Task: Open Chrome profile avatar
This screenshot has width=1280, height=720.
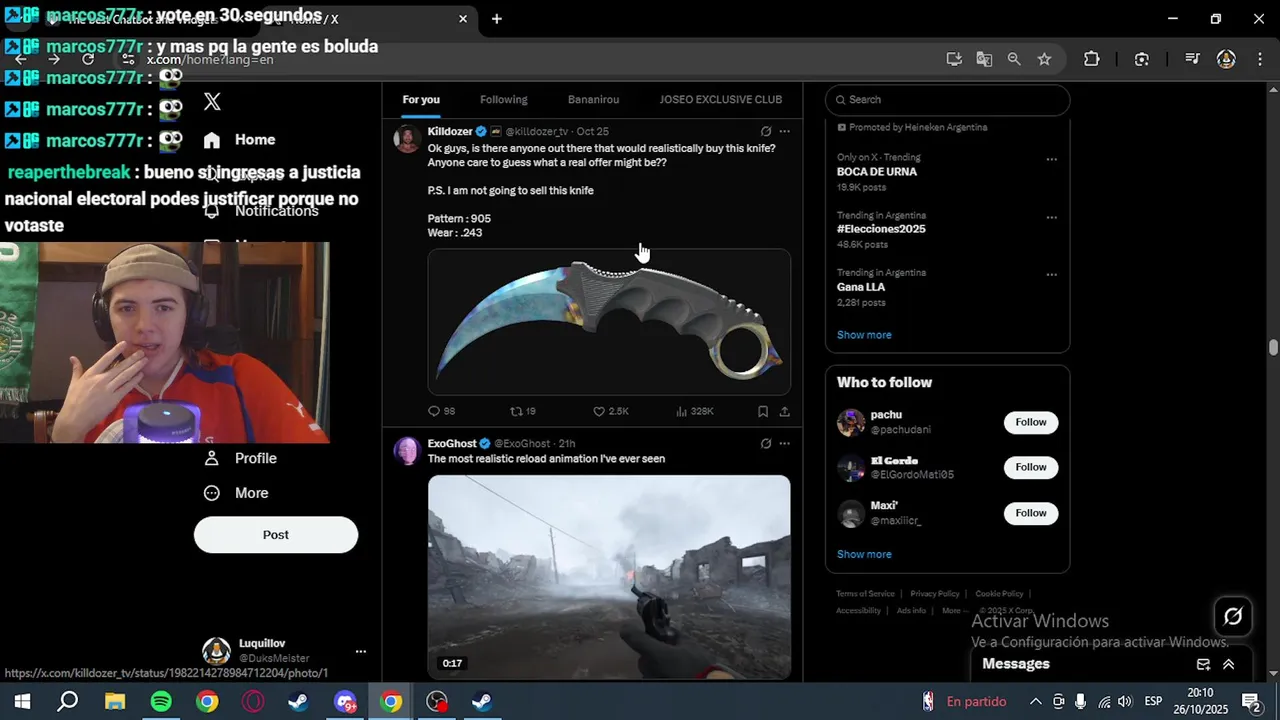Action: coord(1226,59)
